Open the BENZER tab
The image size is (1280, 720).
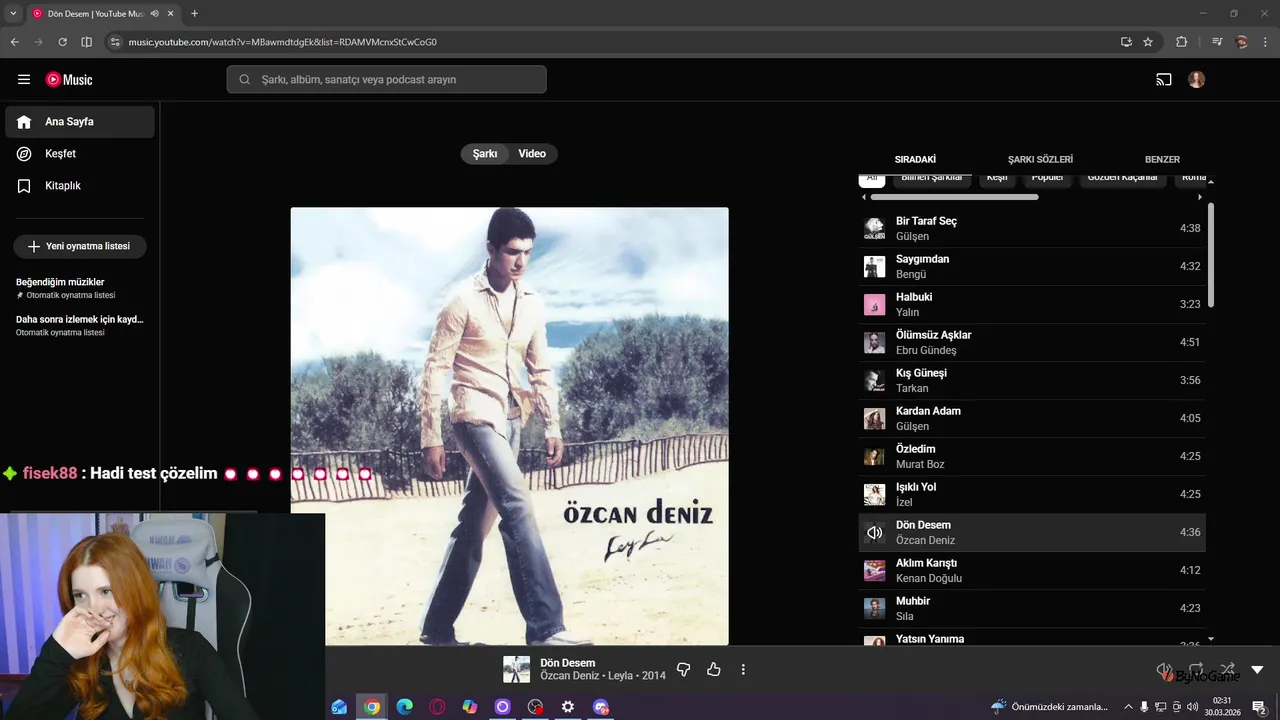point(1162,159)
